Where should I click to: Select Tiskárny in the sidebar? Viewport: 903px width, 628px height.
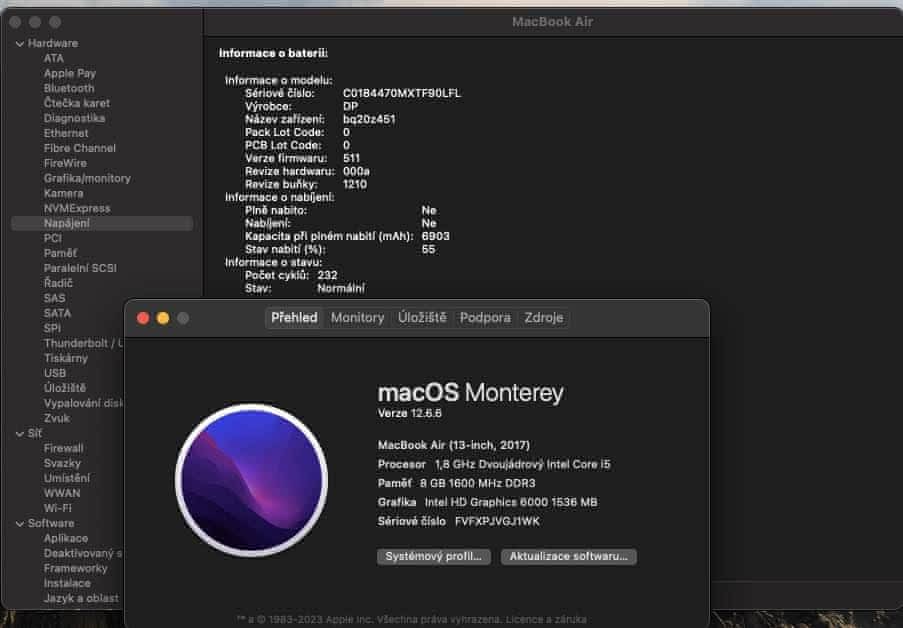coord(66,358)
